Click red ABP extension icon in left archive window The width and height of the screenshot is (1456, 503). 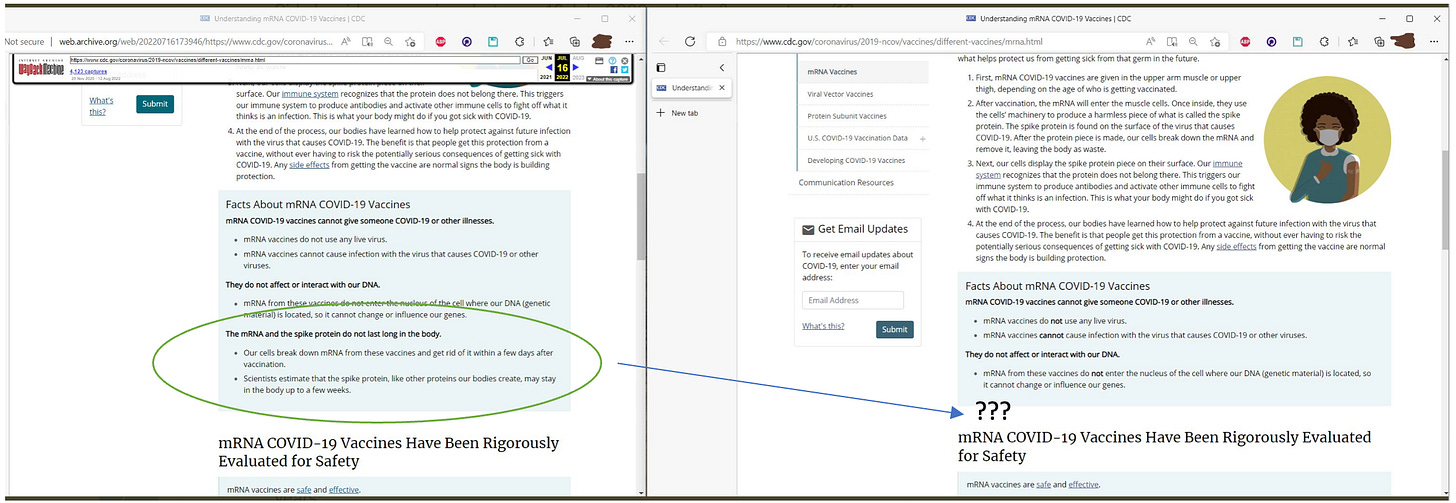pyautogui.click(x=440, y=42)
